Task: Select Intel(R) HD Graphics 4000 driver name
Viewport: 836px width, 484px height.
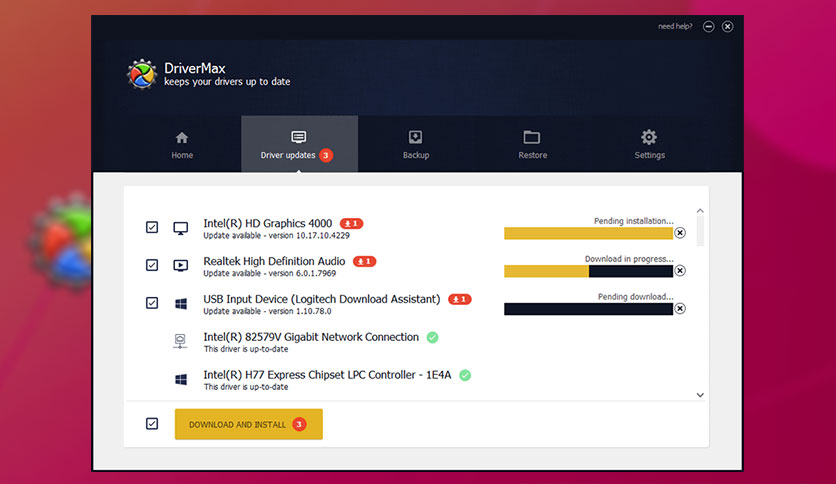Action: coord(268,223)
